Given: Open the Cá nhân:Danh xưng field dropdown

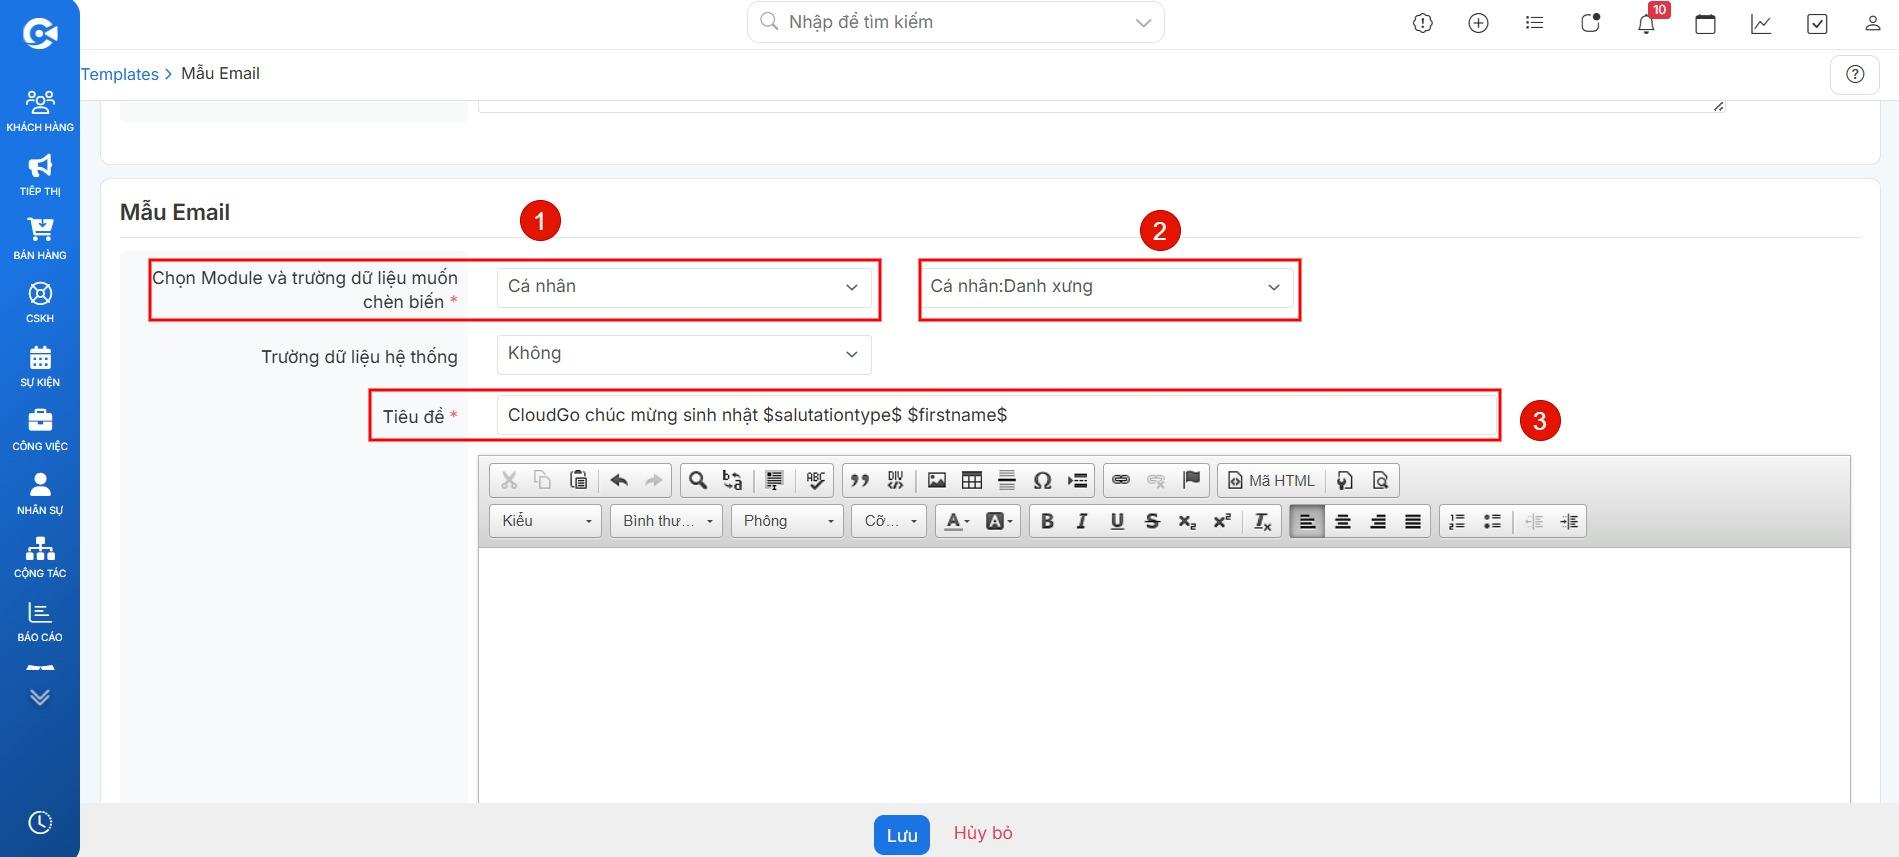Looking at the screenshot, I should coord(1106,287).
